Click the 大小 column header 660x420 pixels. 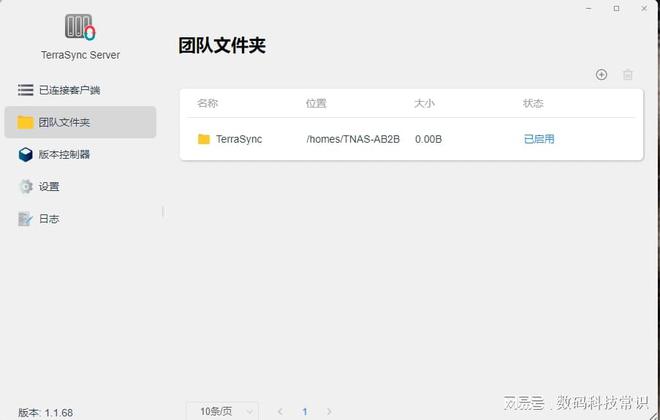coord(424,103)
